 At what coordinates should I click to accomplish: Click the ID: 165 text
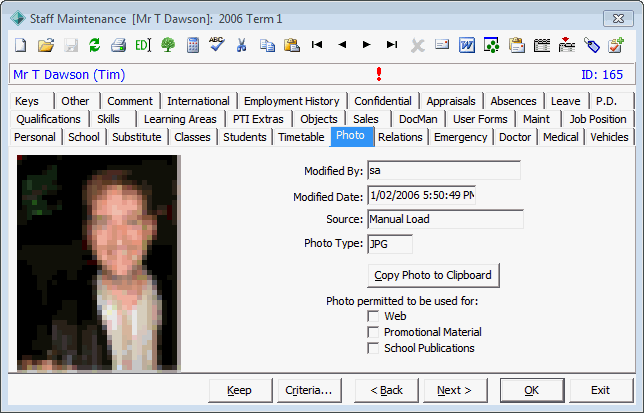click(602, 75)
